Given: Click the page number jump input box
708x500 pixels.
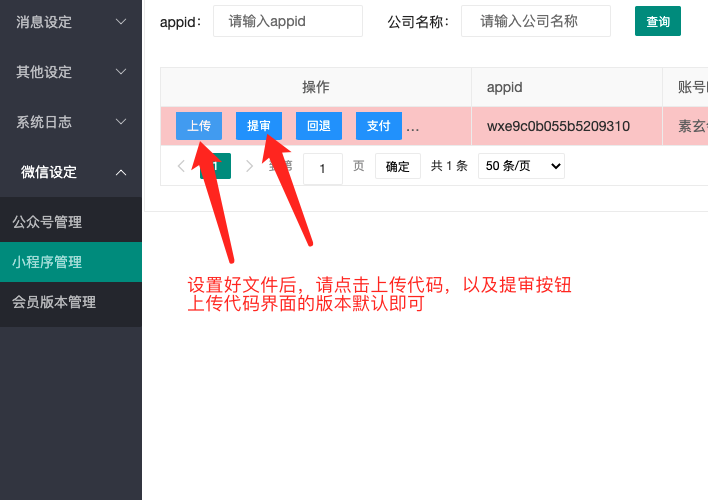Looking at the screenshot, I should pos(322,167).
